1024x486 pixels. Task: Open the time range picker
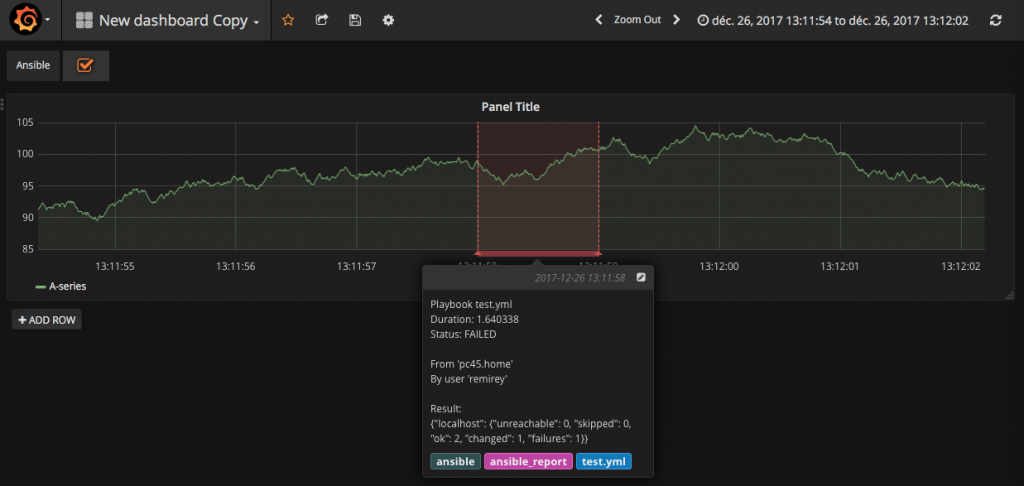pos(832,20)
